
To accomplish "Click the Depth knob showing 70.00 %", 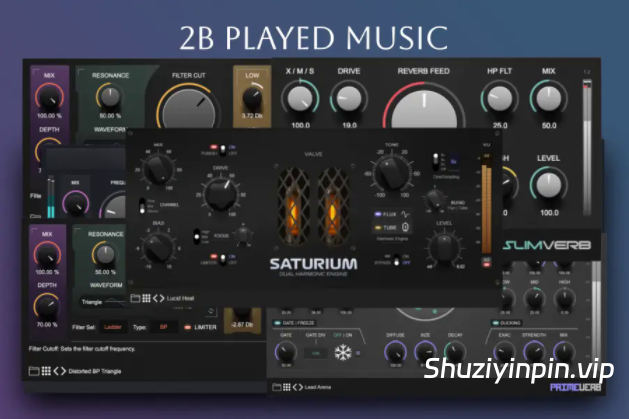I will pos(47,306).
